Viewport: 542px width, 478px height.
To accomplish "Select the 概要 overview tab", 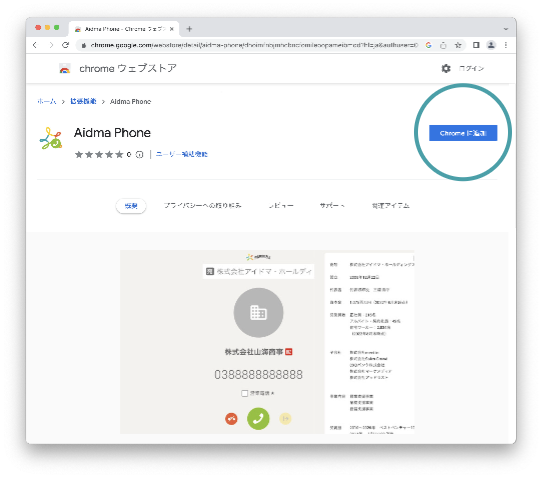I will click(131, 206).
